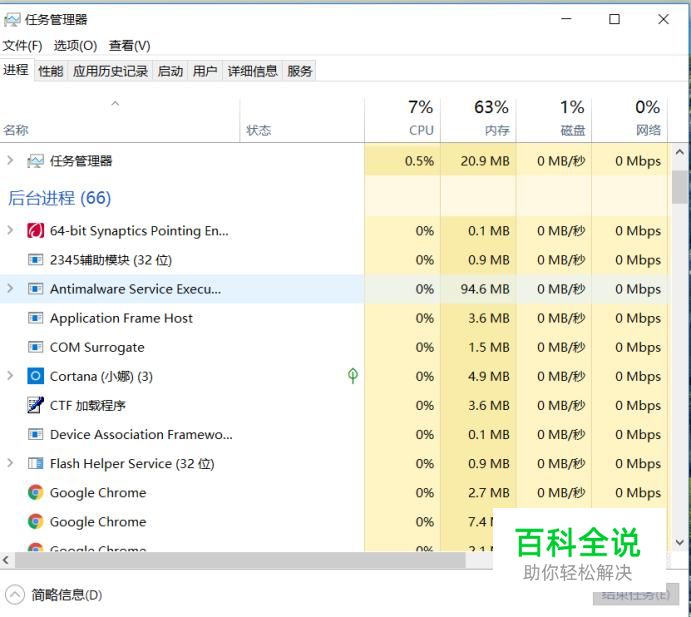Screen dimensions: 691x617
Task: Open the 文件(F) menu
Action: 22,45
